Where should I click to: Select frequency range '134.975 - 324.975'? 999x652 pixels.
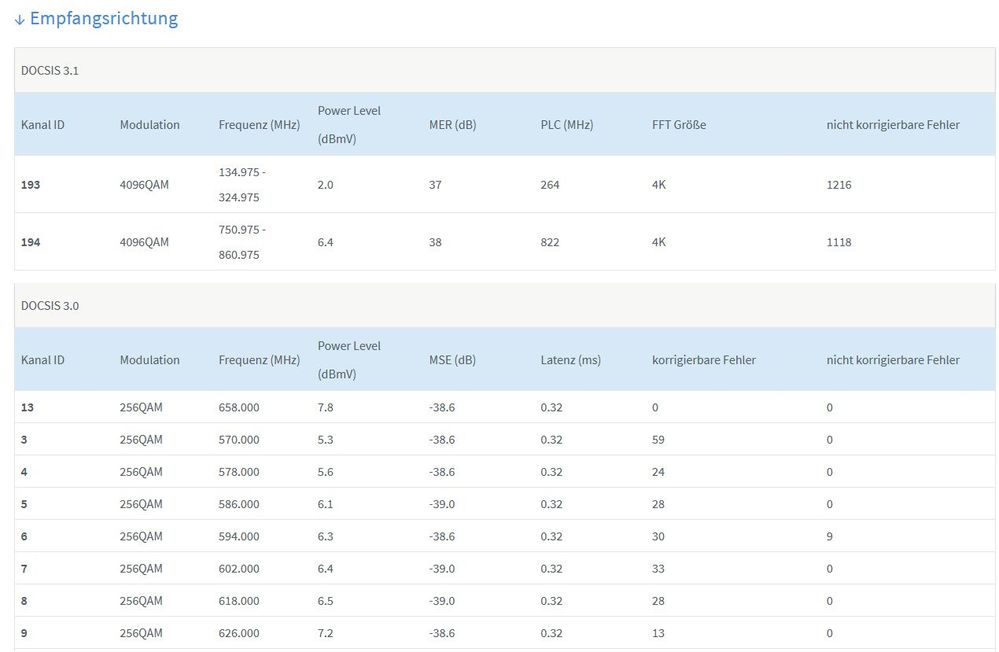coord(242,185)
